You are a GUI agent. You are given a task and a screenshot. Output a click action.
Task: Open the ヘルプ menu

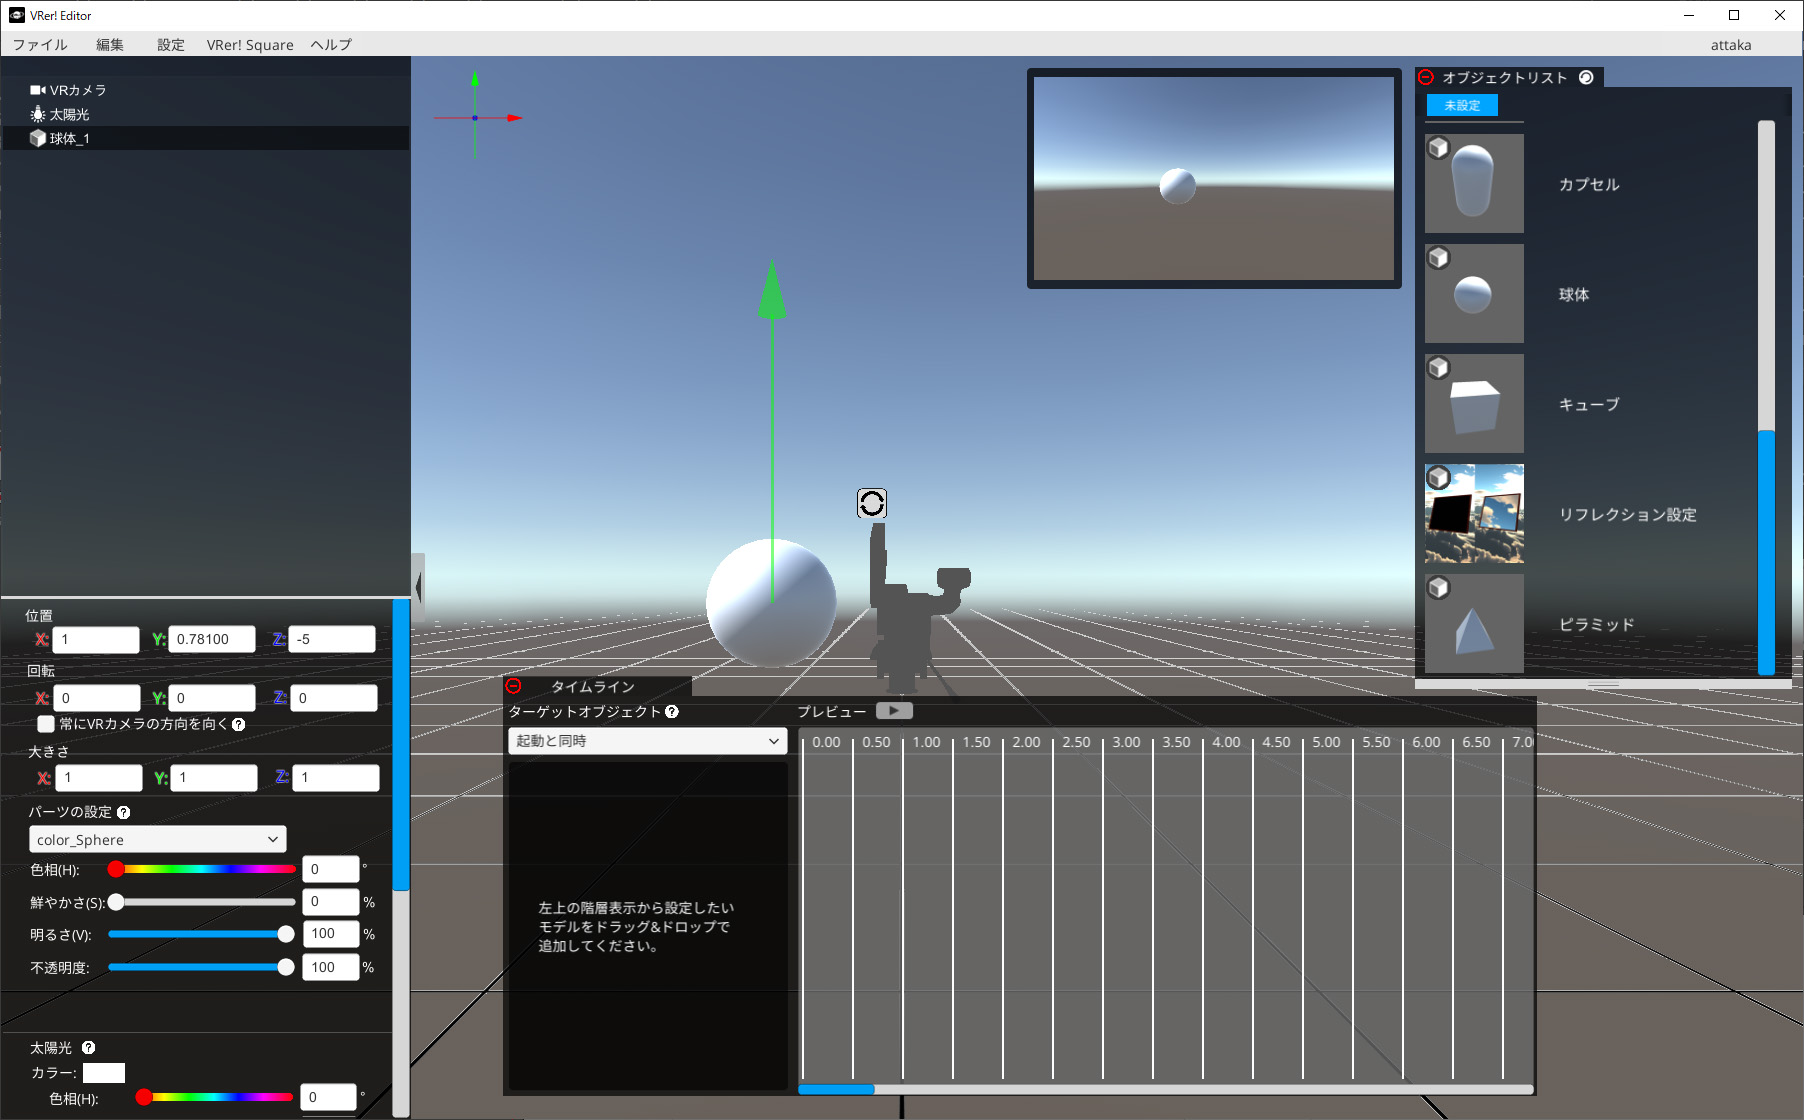coord(331,44)
